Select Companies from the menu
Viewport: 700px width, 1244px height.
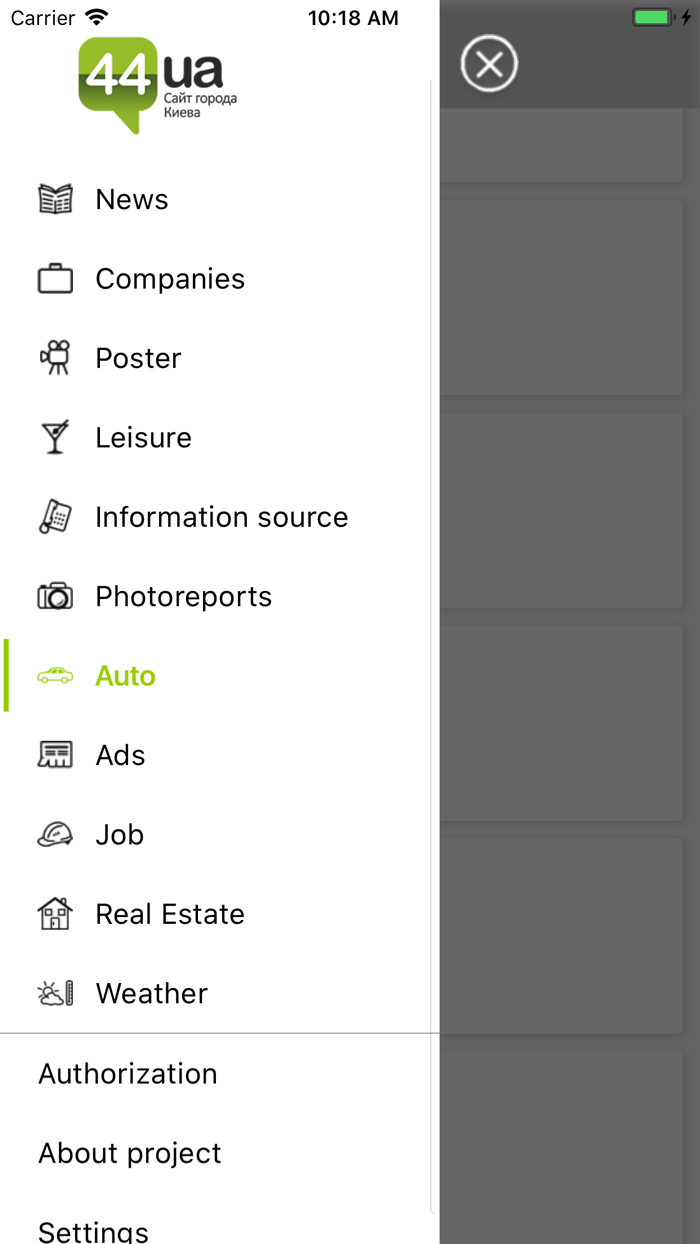(170, 279)
